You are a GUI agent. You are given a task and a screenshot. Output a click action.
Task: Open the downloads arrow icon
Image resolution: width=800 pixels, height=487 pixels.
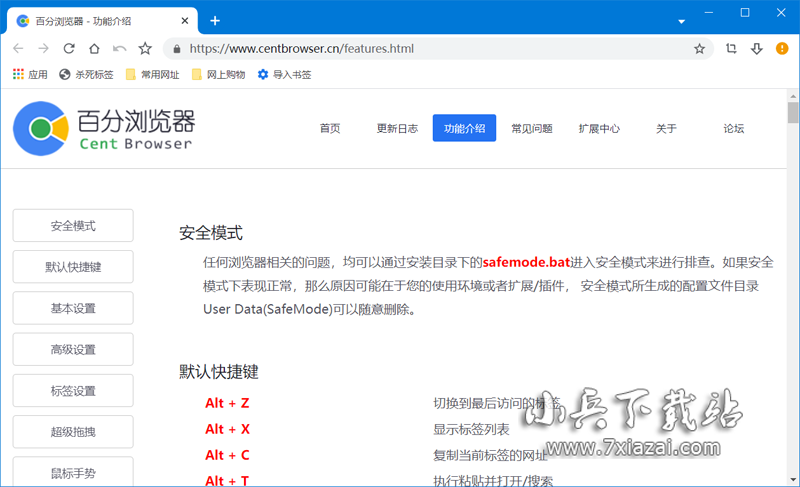[756, 48]
